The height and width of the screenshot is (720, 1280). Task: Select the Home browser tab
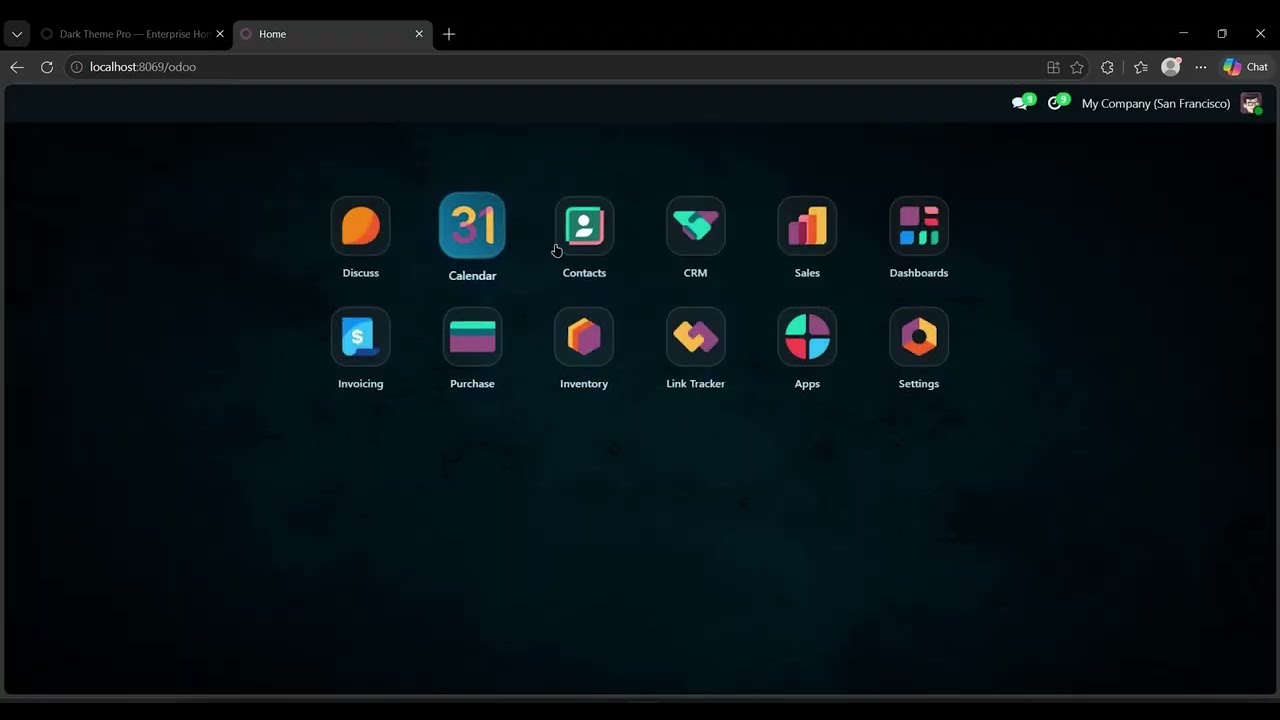click(x=332, y=34)
